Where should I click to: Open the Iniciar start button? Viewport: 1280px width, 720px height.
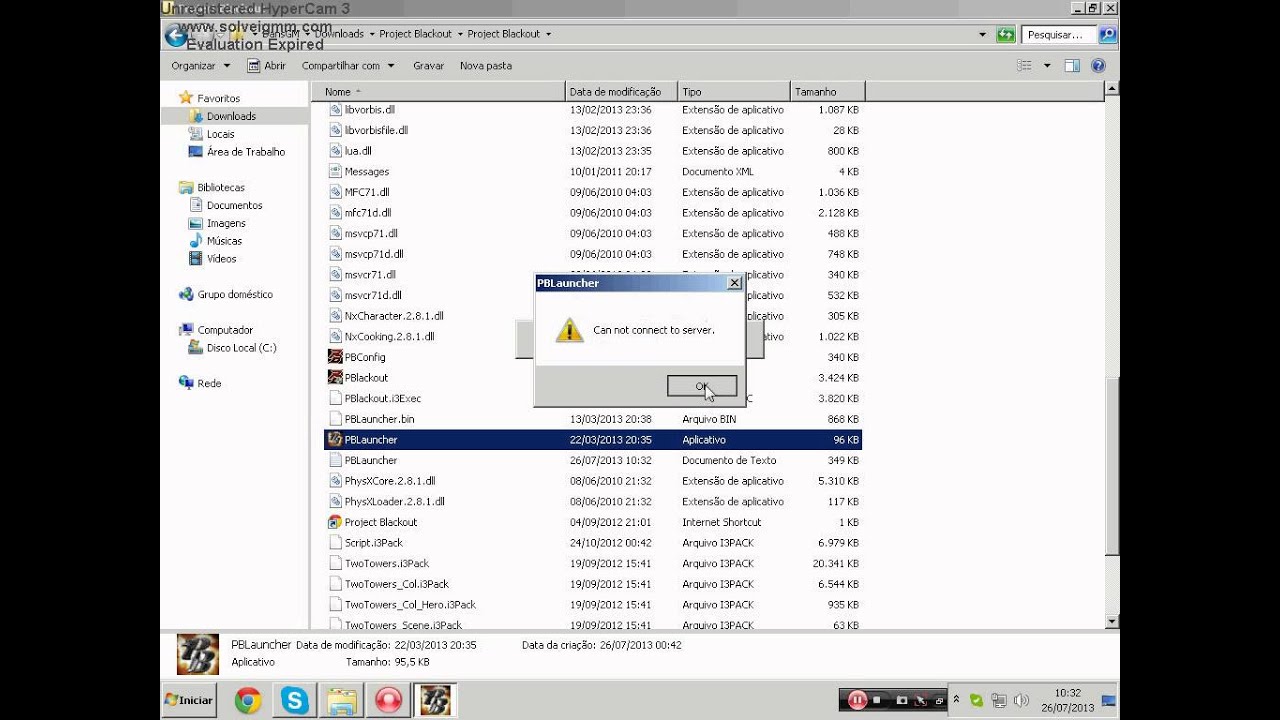point(189,700)
